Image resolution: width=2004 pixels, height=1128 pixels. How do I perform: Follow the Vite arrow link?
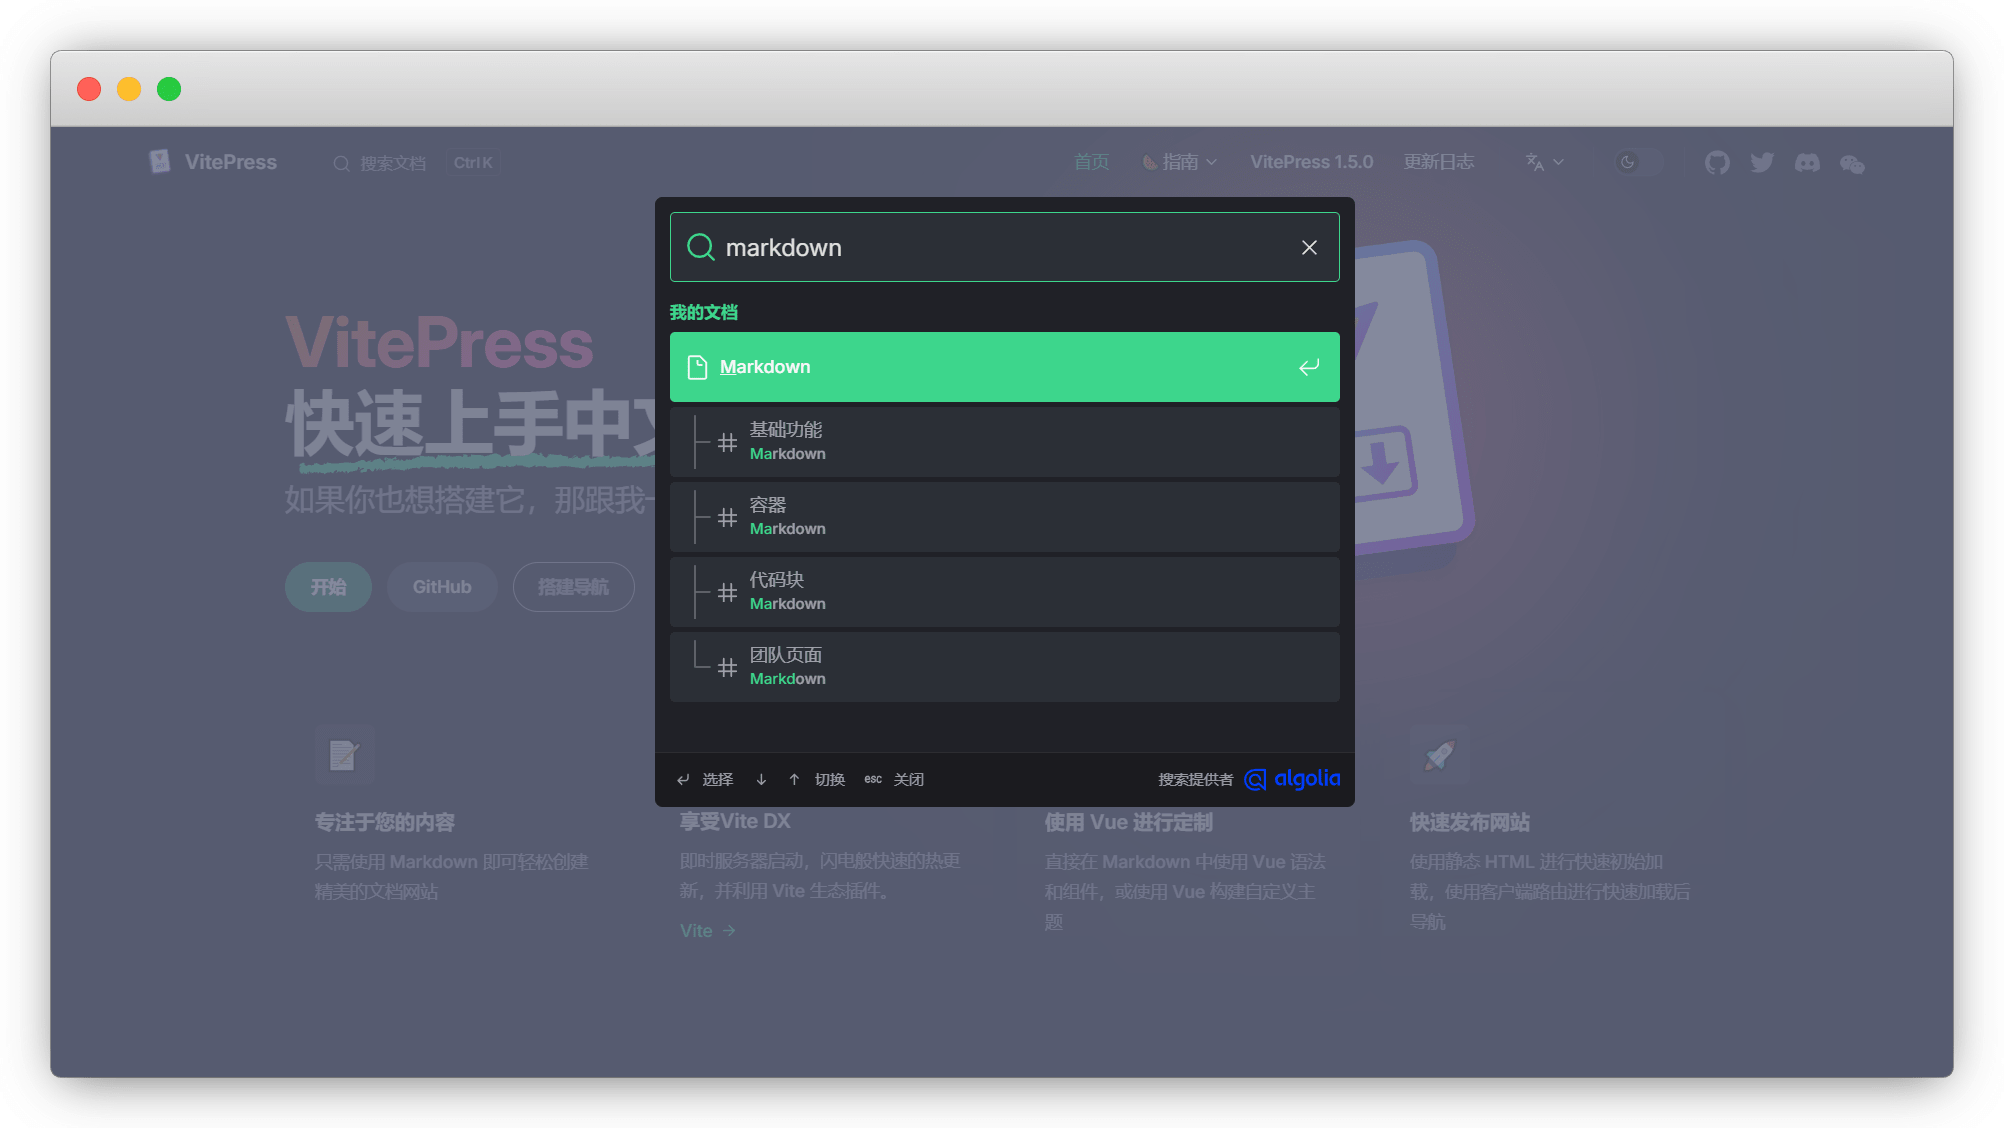(x=707, y=931)
